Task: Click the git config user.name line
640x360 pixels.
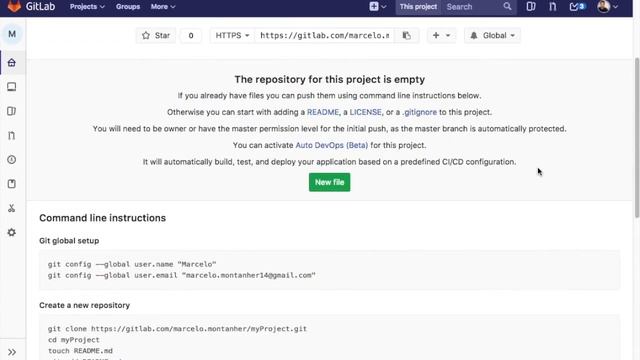Action: coord(132,264)
